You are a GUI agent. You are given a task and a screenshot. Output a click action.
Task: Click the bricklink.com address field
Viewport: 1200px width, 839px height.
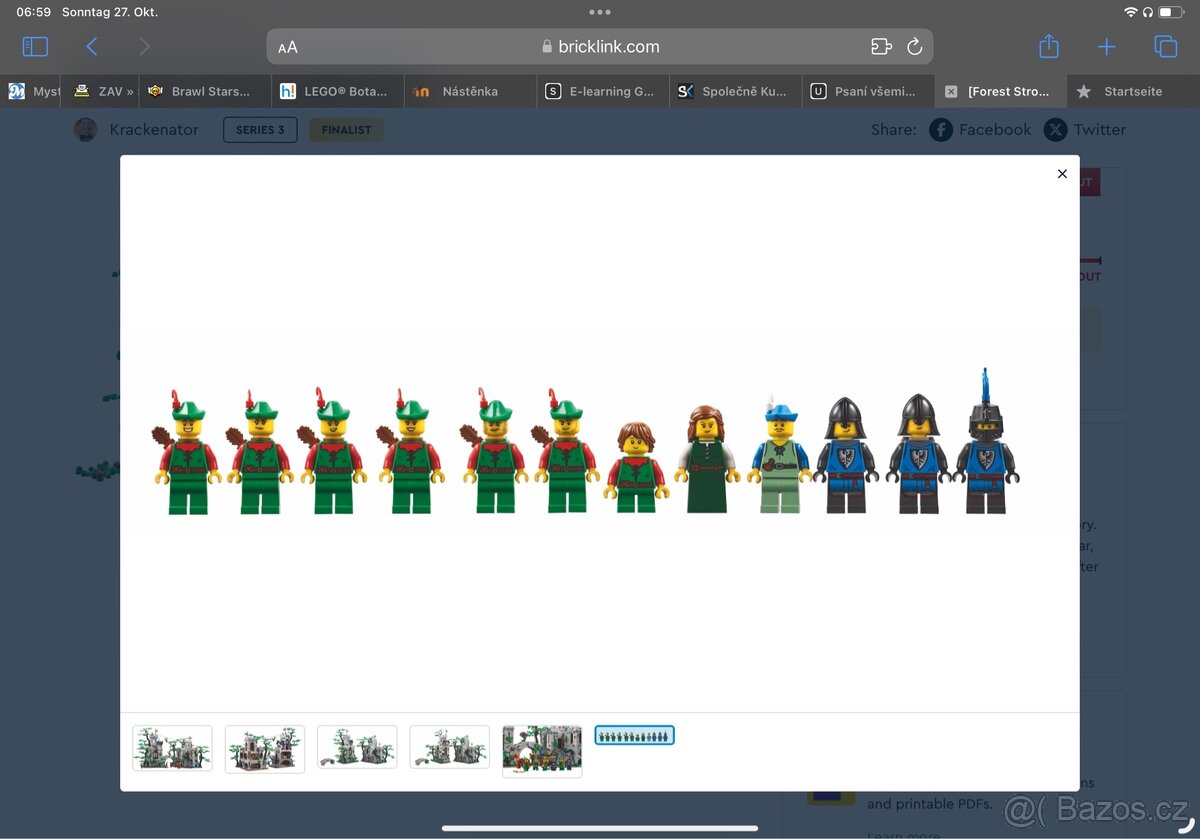(600, 46)
